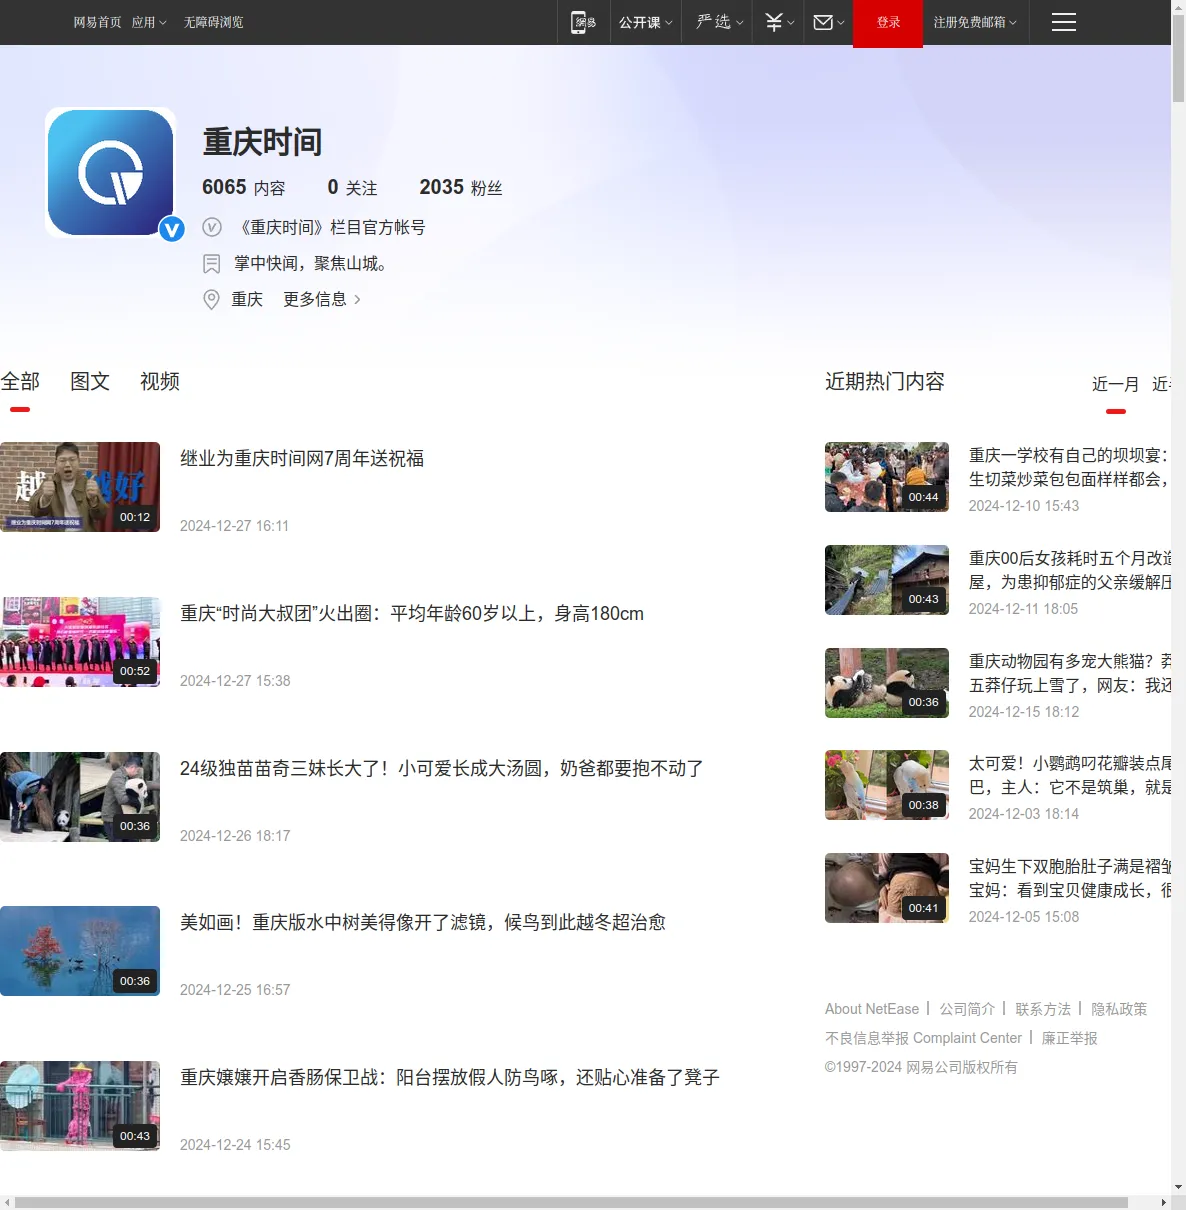Expand the 严选 dropdown
1186x1210 pixels.
tap(720, 22)
